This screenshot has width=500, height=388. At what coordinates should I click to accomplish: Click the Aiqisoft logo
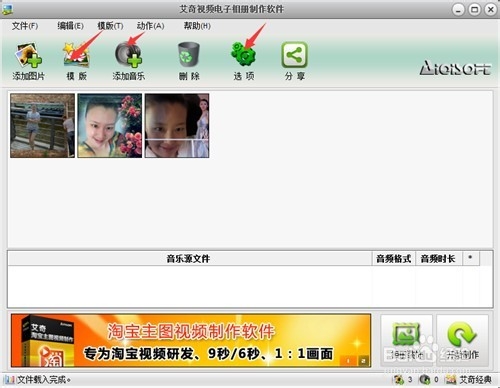pos(455,68)
